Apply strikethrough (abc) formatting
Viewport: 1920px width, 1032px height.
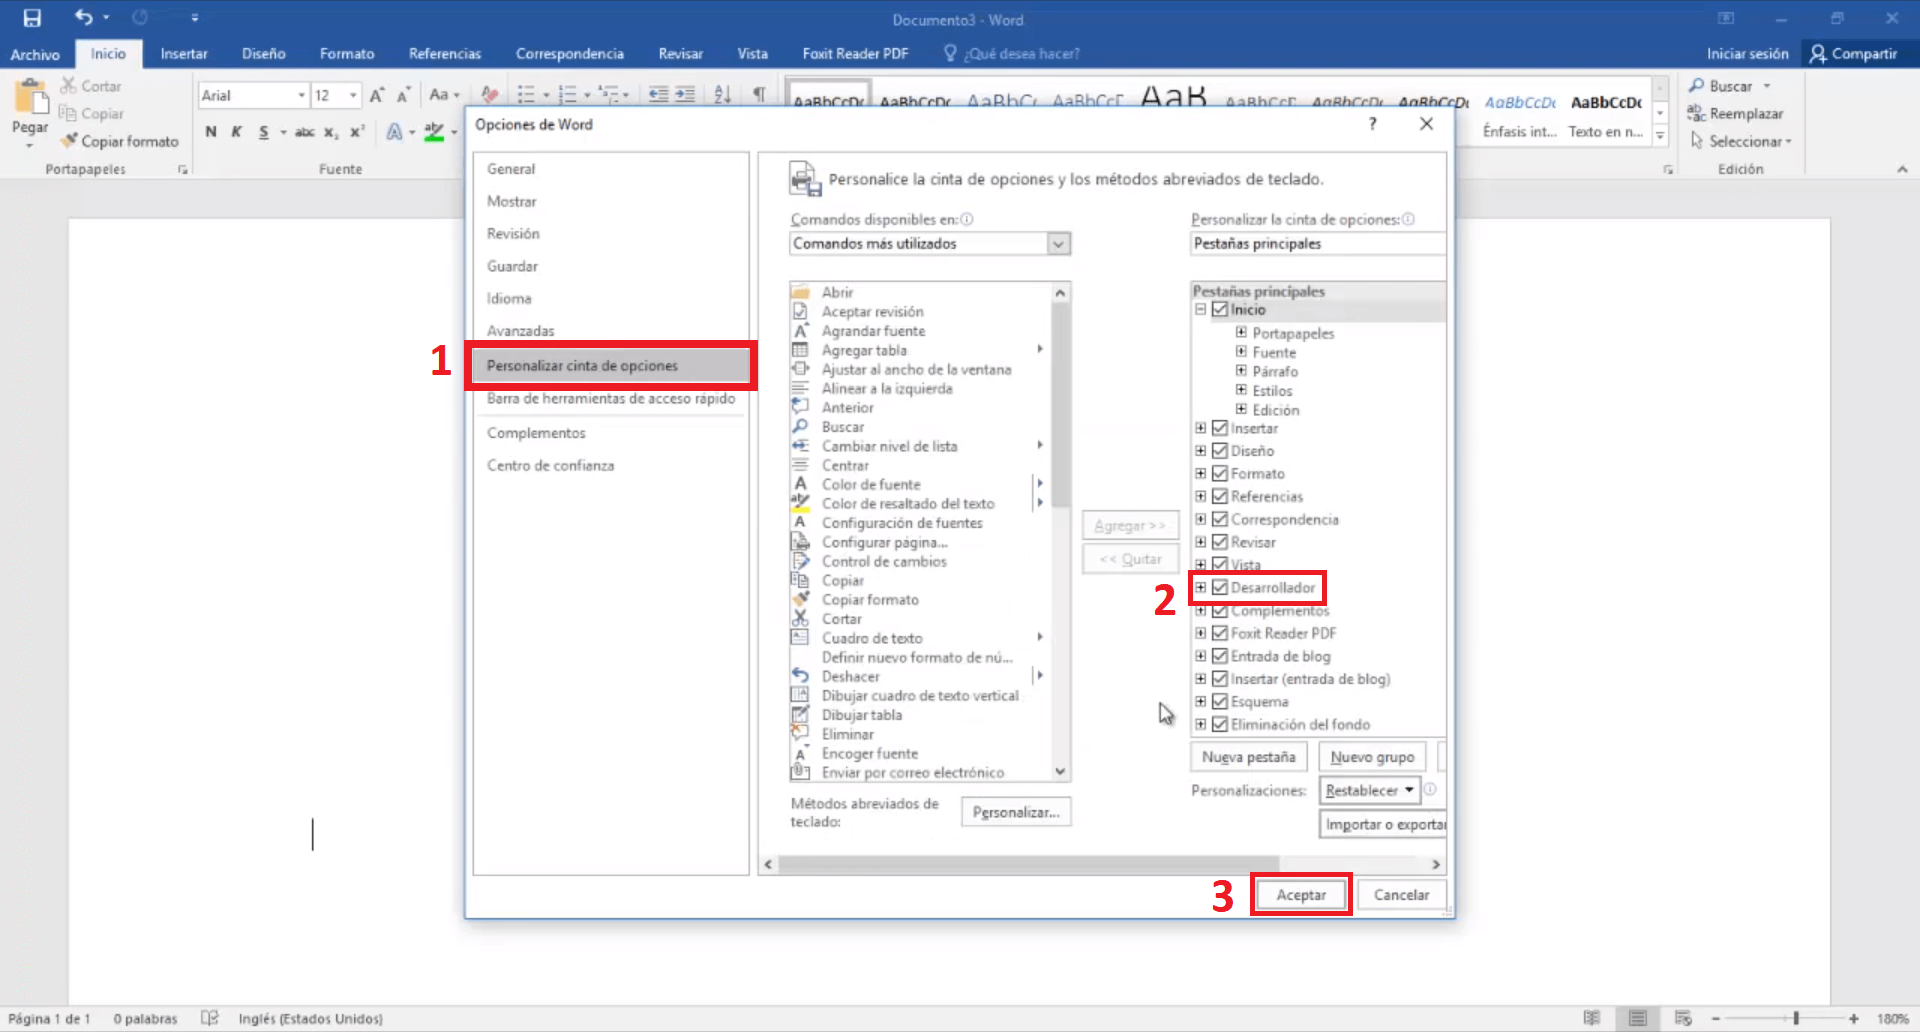point(304,131)
